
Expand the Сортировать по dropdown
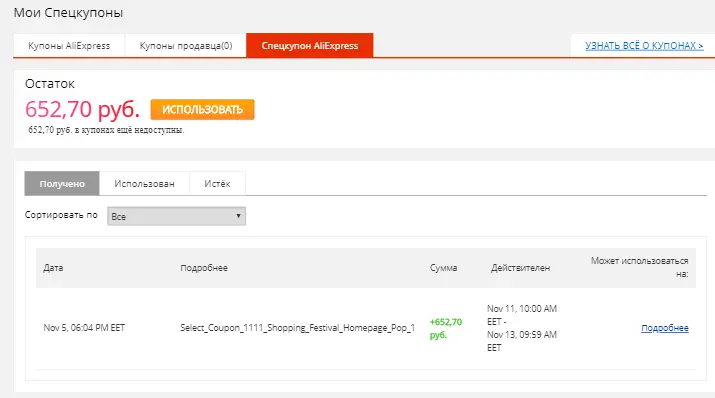176,216
